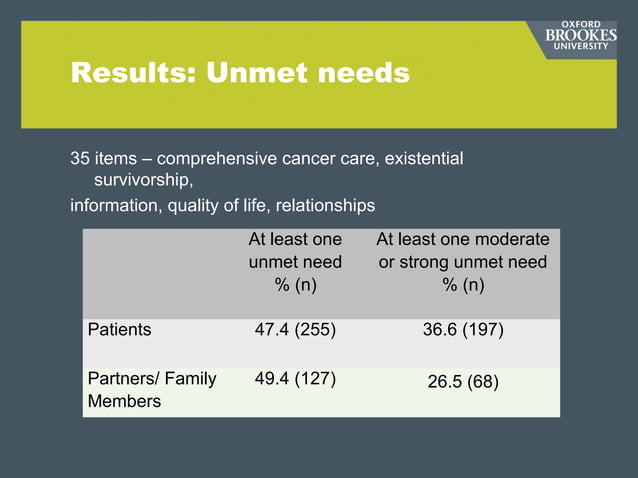This screenshot has height=478, width=638.
Task: Click the 'Results: Unmet needs' title
Action: [x=240, y=73]
